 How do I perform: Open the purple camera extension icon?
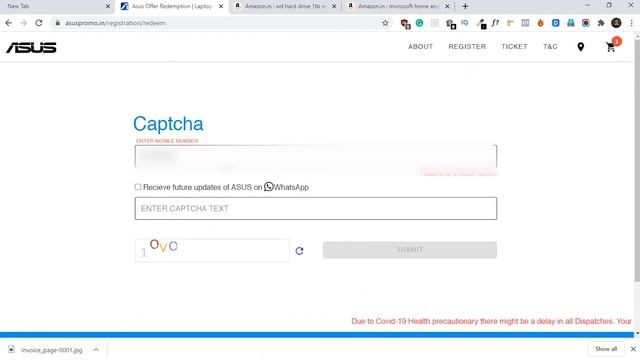coord(586,23)
